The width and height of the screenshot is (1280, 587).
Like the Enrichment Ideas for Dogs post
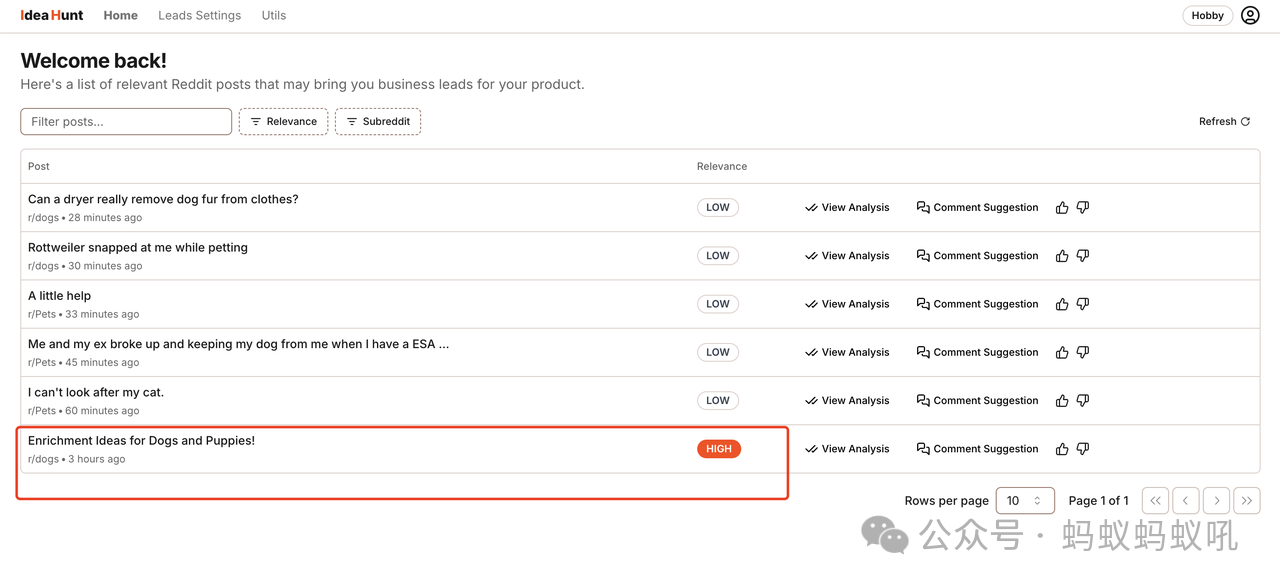pyautogui.click(x=1062, y=449)
